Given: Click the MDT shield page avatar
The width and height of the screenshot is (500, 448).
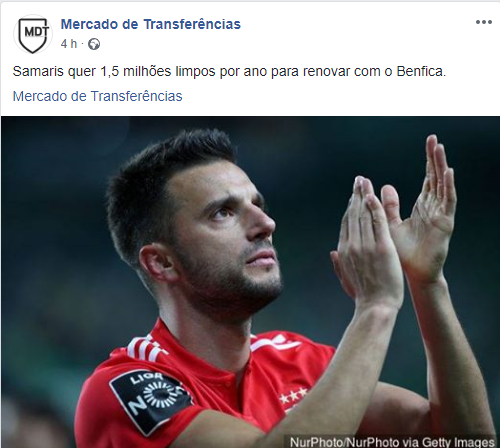Looking at the screenshot, I should (x=33, y=34).
